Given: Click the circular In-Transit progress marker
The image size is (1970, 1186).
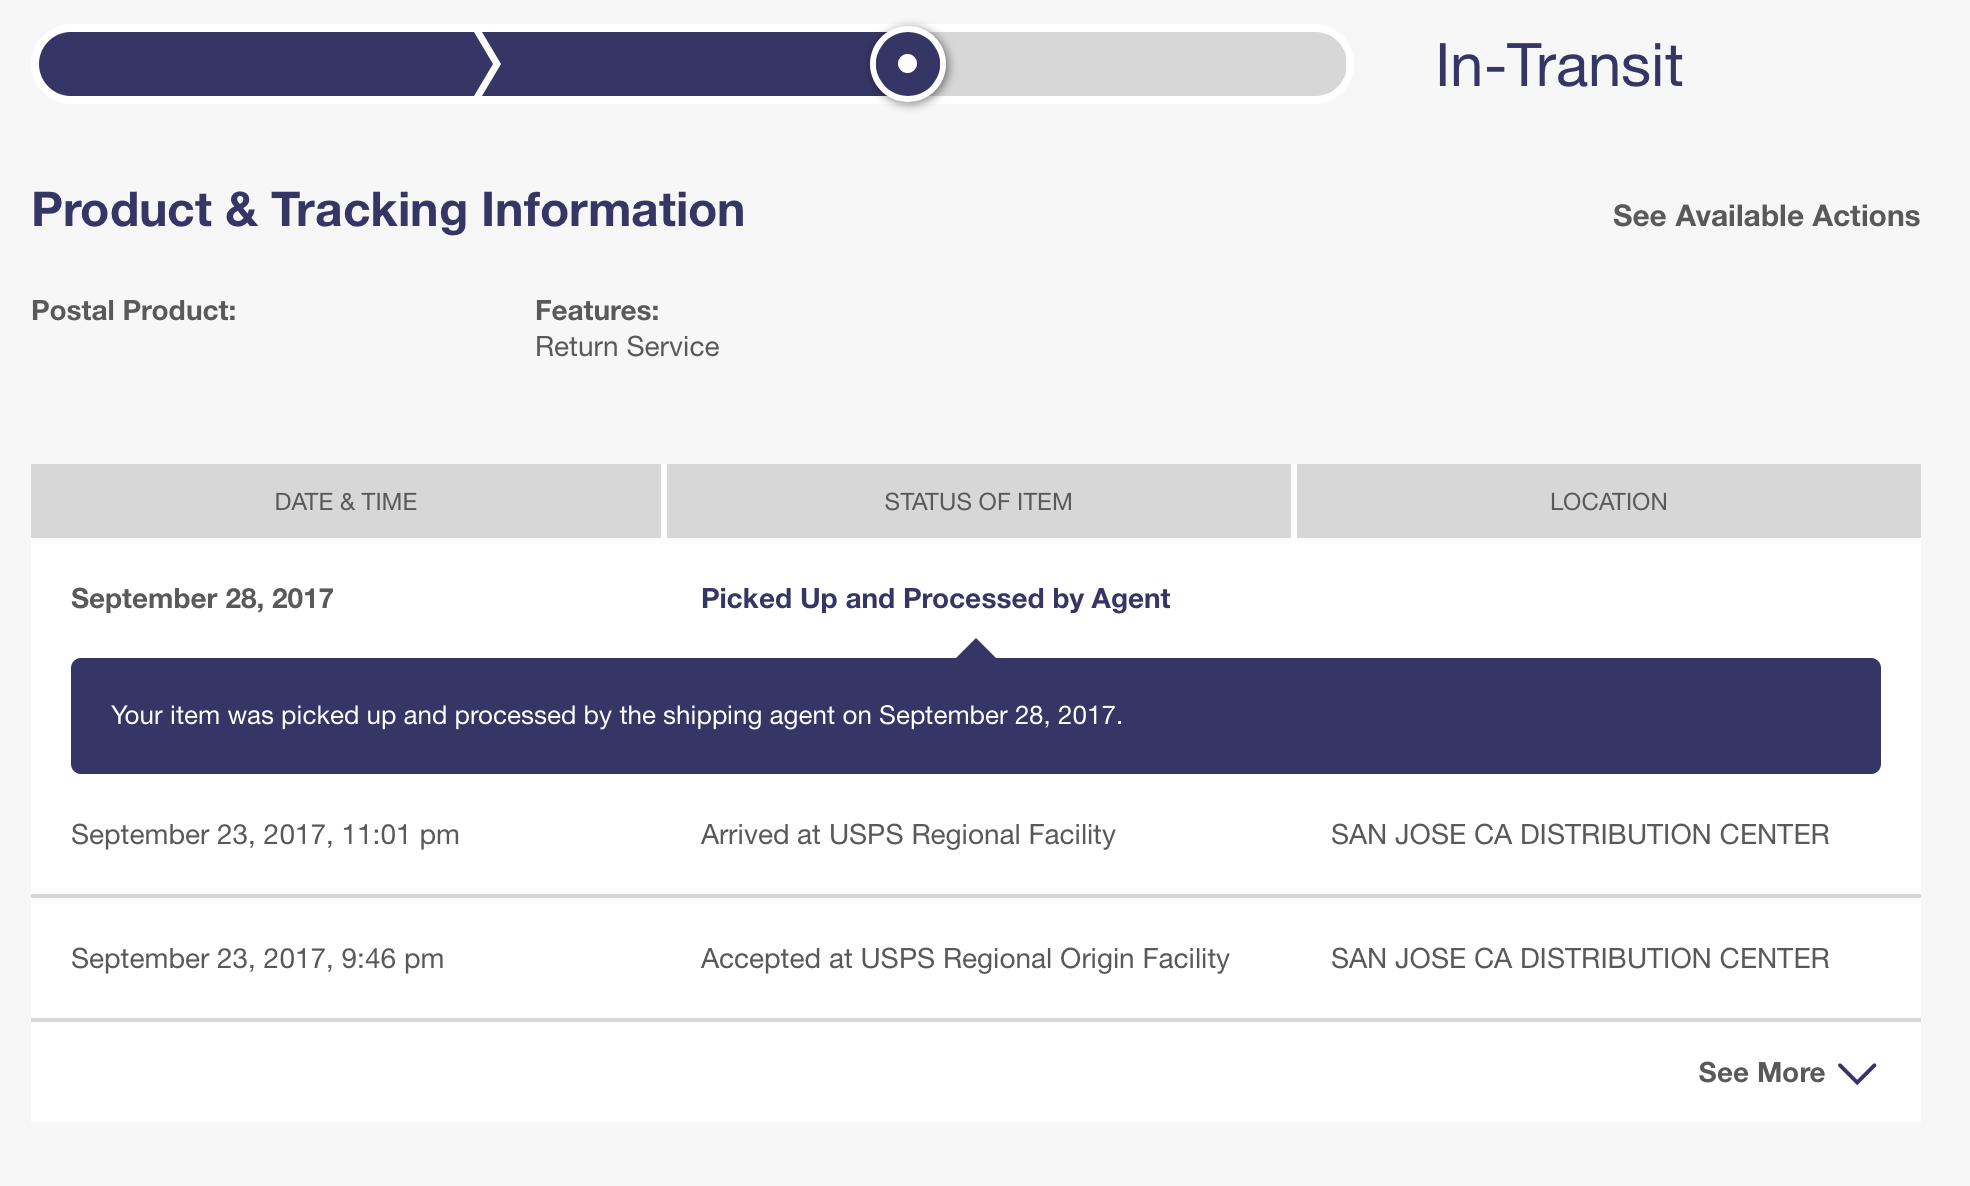Looking at the screenshot, I should pyautogui.click(x=907, y=64).
